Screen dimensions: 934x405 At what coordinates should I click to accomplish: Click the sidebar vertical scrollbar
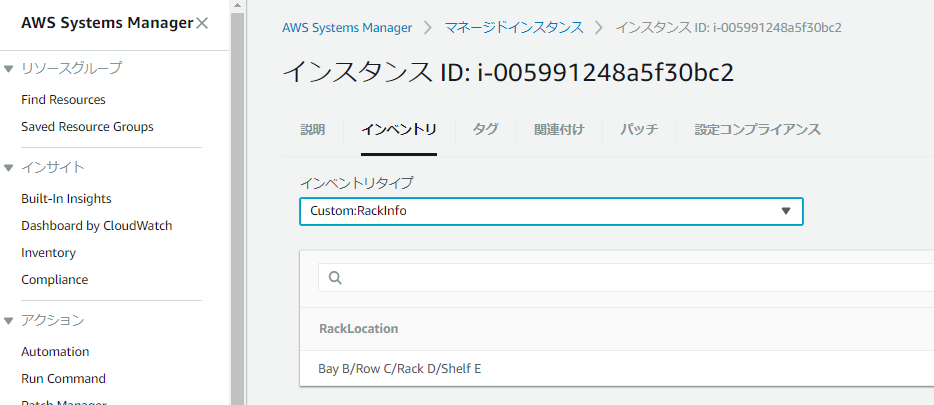point(238,209)
